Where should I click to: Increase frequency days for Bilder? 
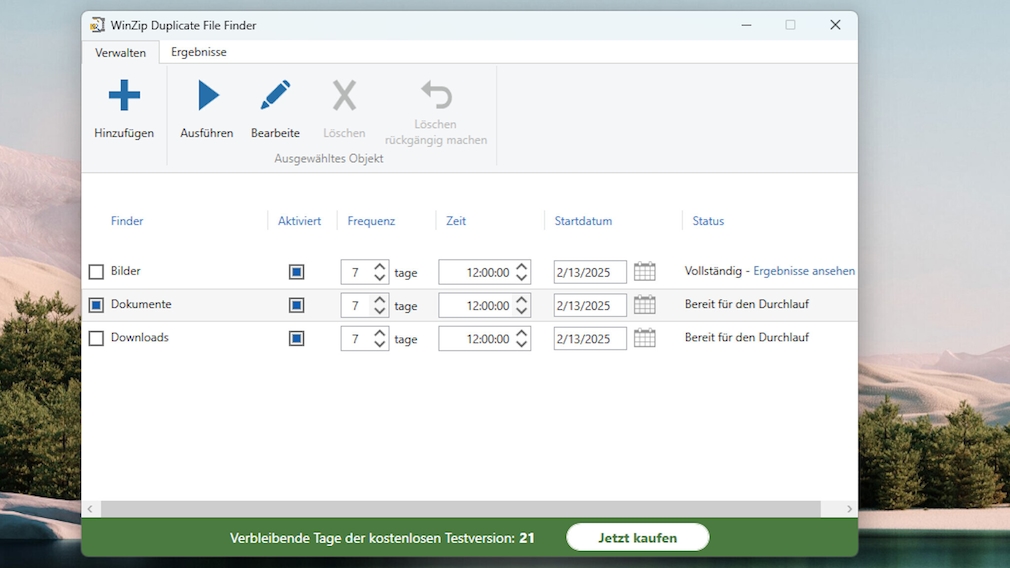[380, 267]
